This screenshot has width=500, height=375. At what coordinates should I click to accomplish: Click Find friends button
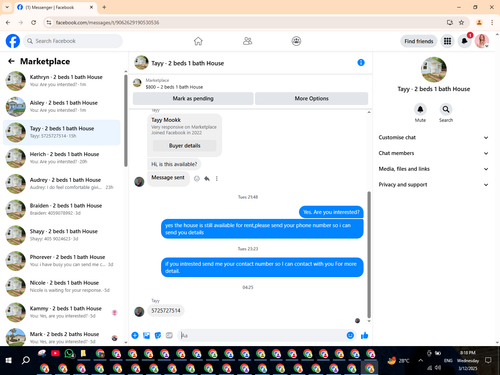tap(419, 41)
